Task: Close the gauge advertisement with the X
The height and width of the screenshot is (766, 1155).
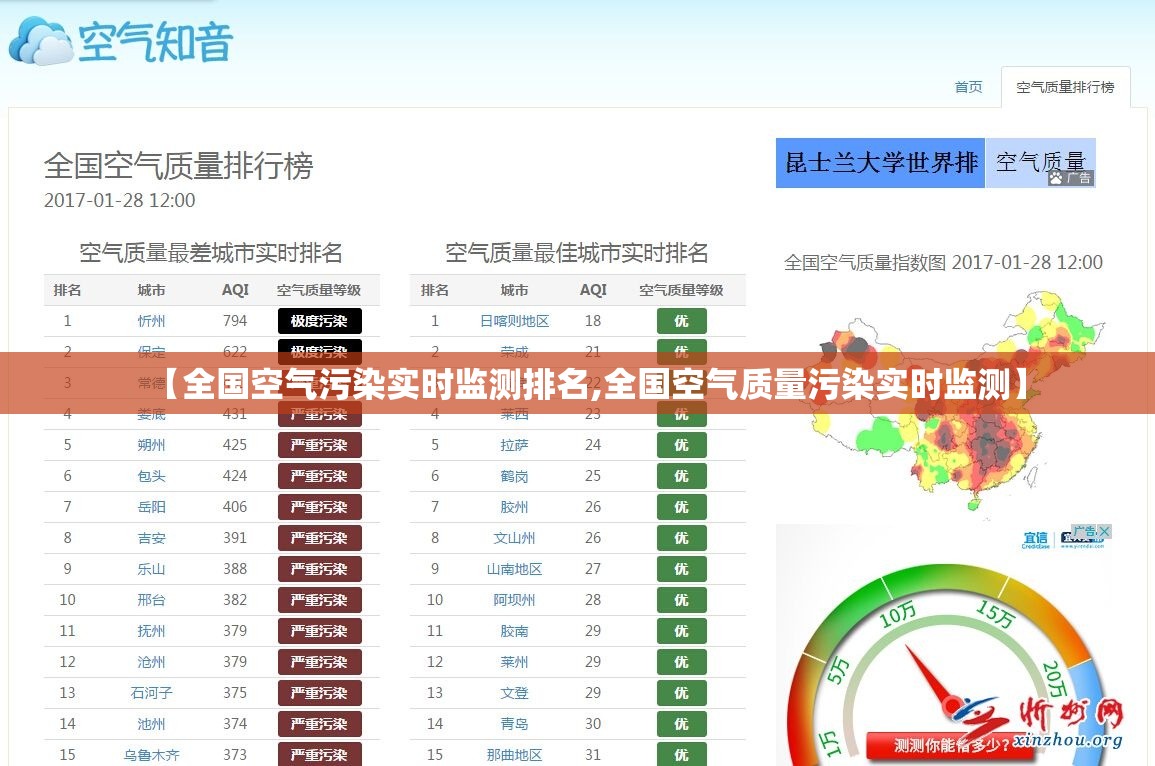Action: click(1104, 531)
